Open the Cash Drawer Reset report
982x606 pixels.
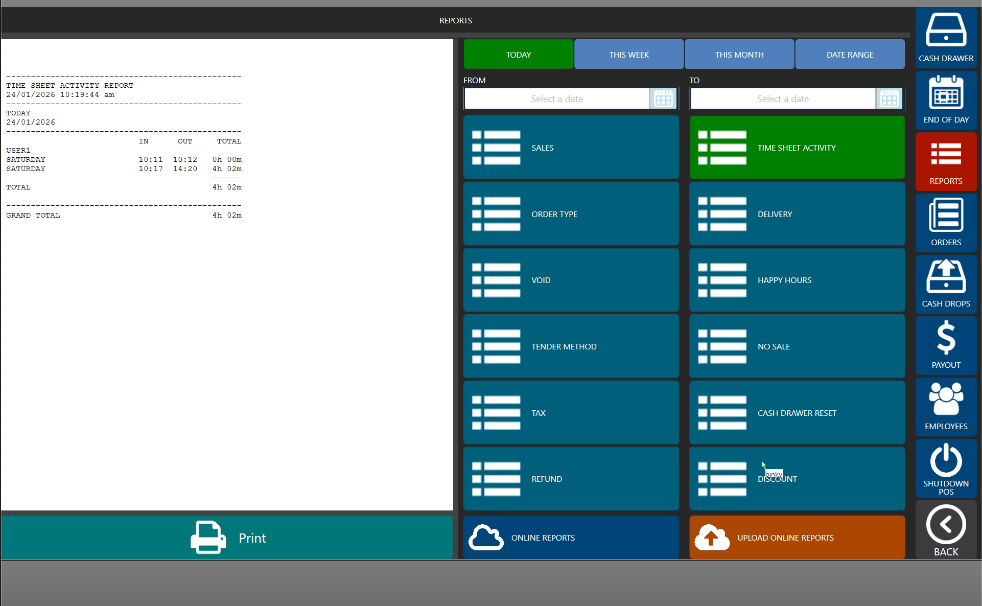point(797,413)
